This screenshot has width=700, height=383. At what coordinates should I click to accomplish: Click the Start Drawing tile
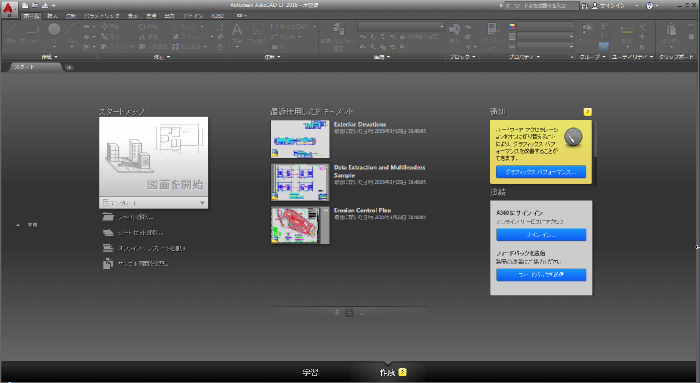tap(153, 158)
